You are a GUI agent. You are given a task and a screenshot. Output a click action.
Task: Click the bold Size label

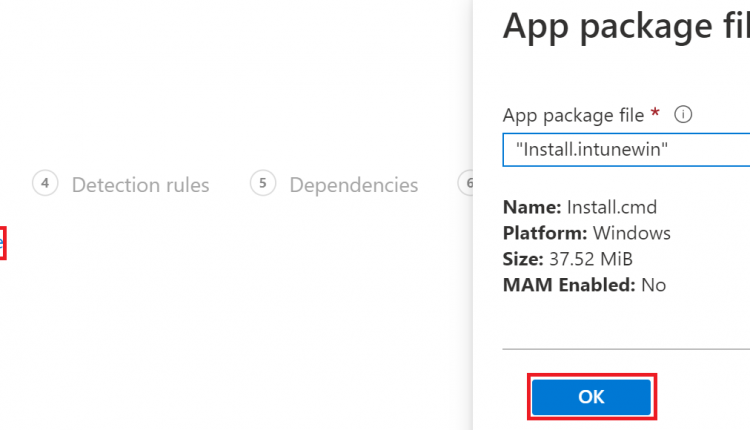522,260
